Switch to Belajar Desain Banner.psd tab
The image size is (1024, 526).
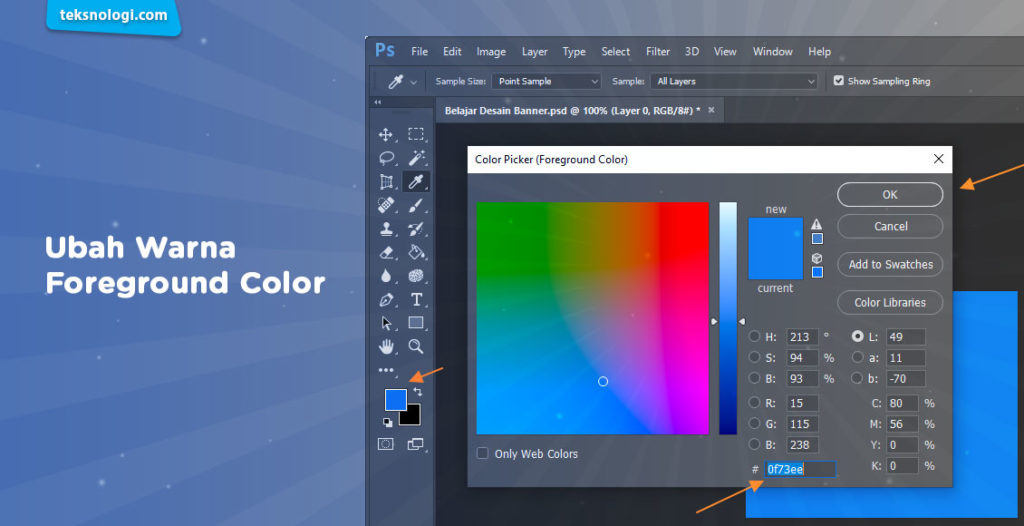tap(572, 110)
